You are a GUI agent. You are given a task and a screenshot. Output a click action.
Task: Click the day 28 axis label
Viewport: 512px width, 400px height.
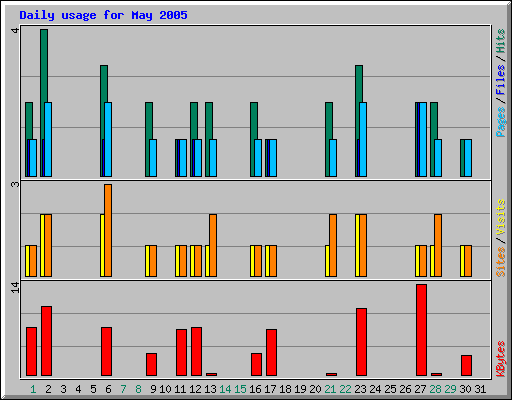coord(435,389)
